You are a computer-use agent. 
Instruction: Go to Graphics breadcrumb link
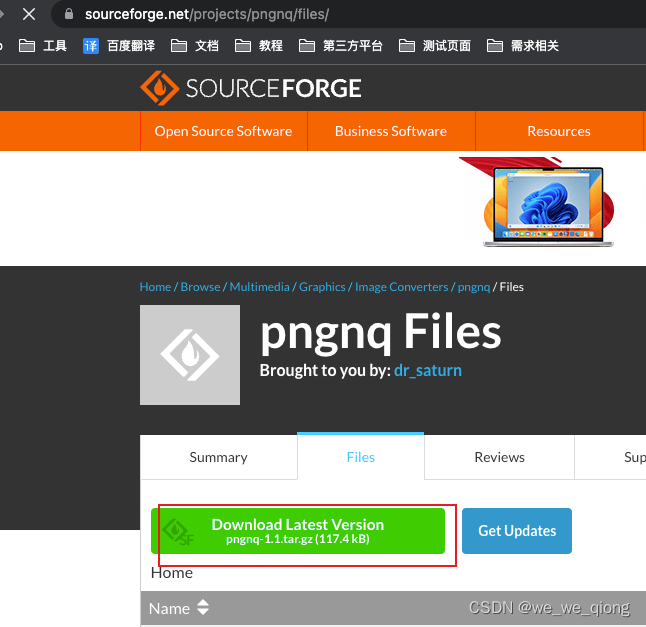(x=322, y=287)
